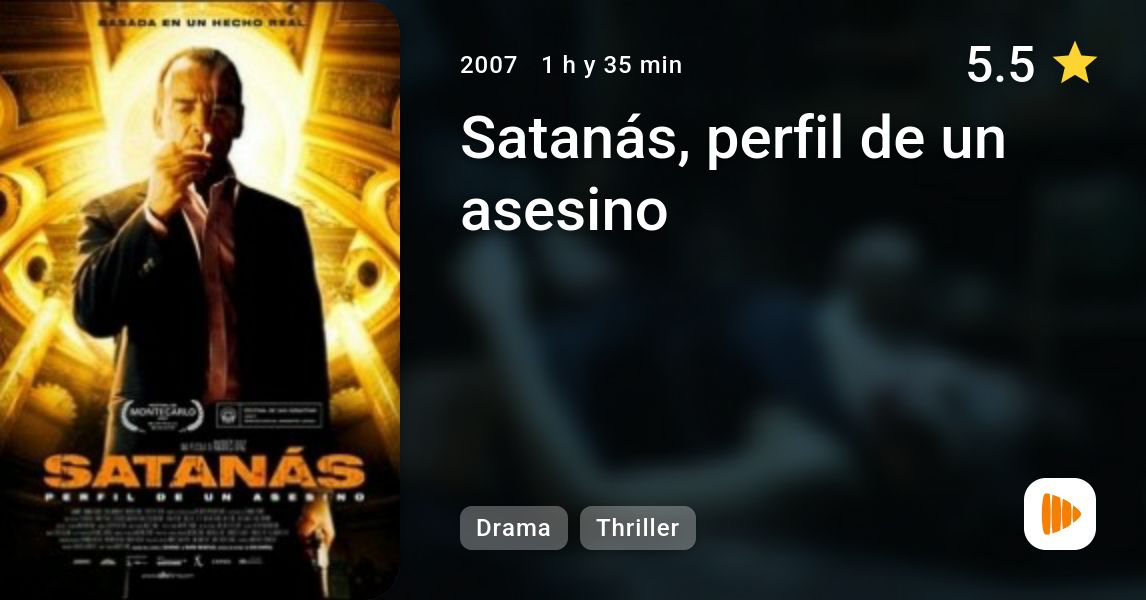
Task: Select the Thriller genre tag
Action: pos(637,528)
